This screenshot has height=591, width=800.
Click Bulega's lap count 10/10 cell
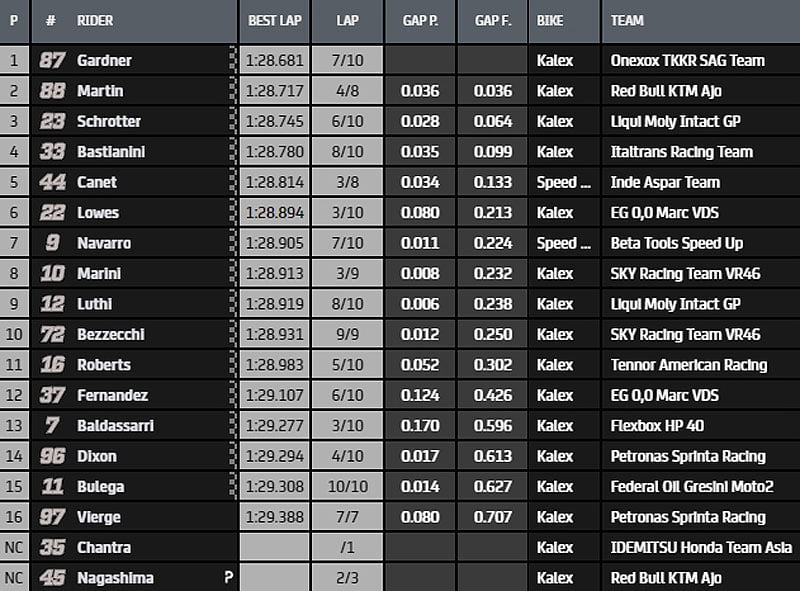(x=347, y=487)
